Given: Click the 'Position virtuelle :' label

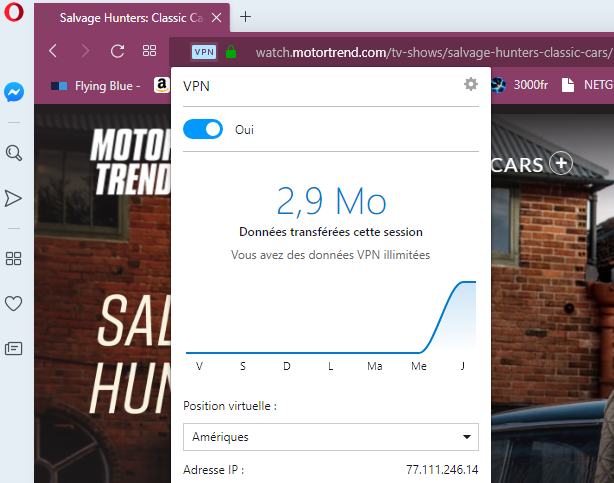Looking at the screenshot, I should (230, 406).
